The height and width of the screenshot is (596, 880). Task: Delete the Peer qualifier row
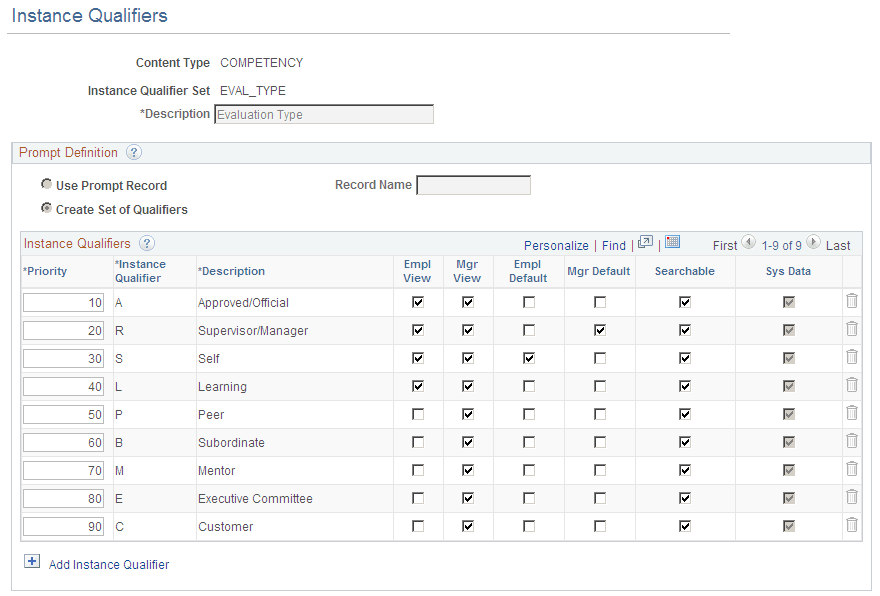tap(851, 412)
